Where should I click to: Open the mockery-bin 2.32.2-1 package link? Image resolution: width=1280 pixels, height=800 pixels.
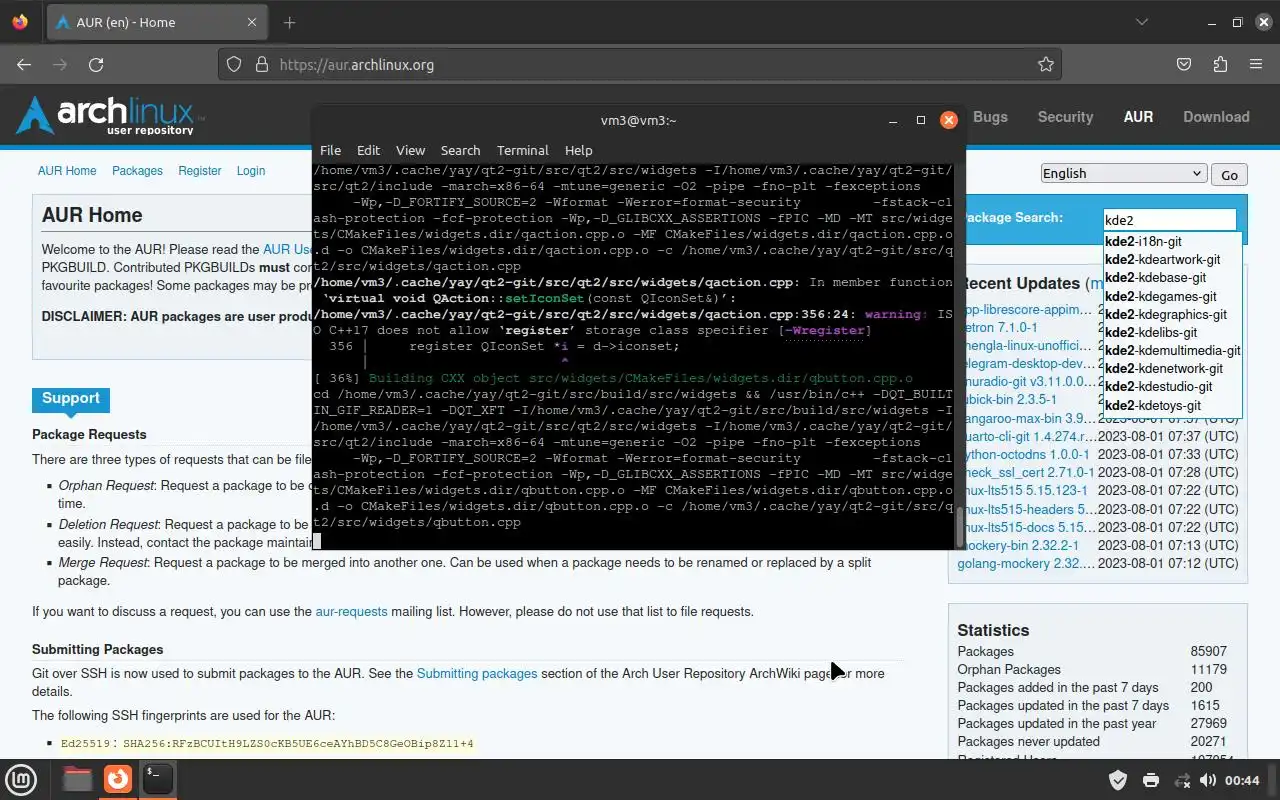[x=1018, y=545]
